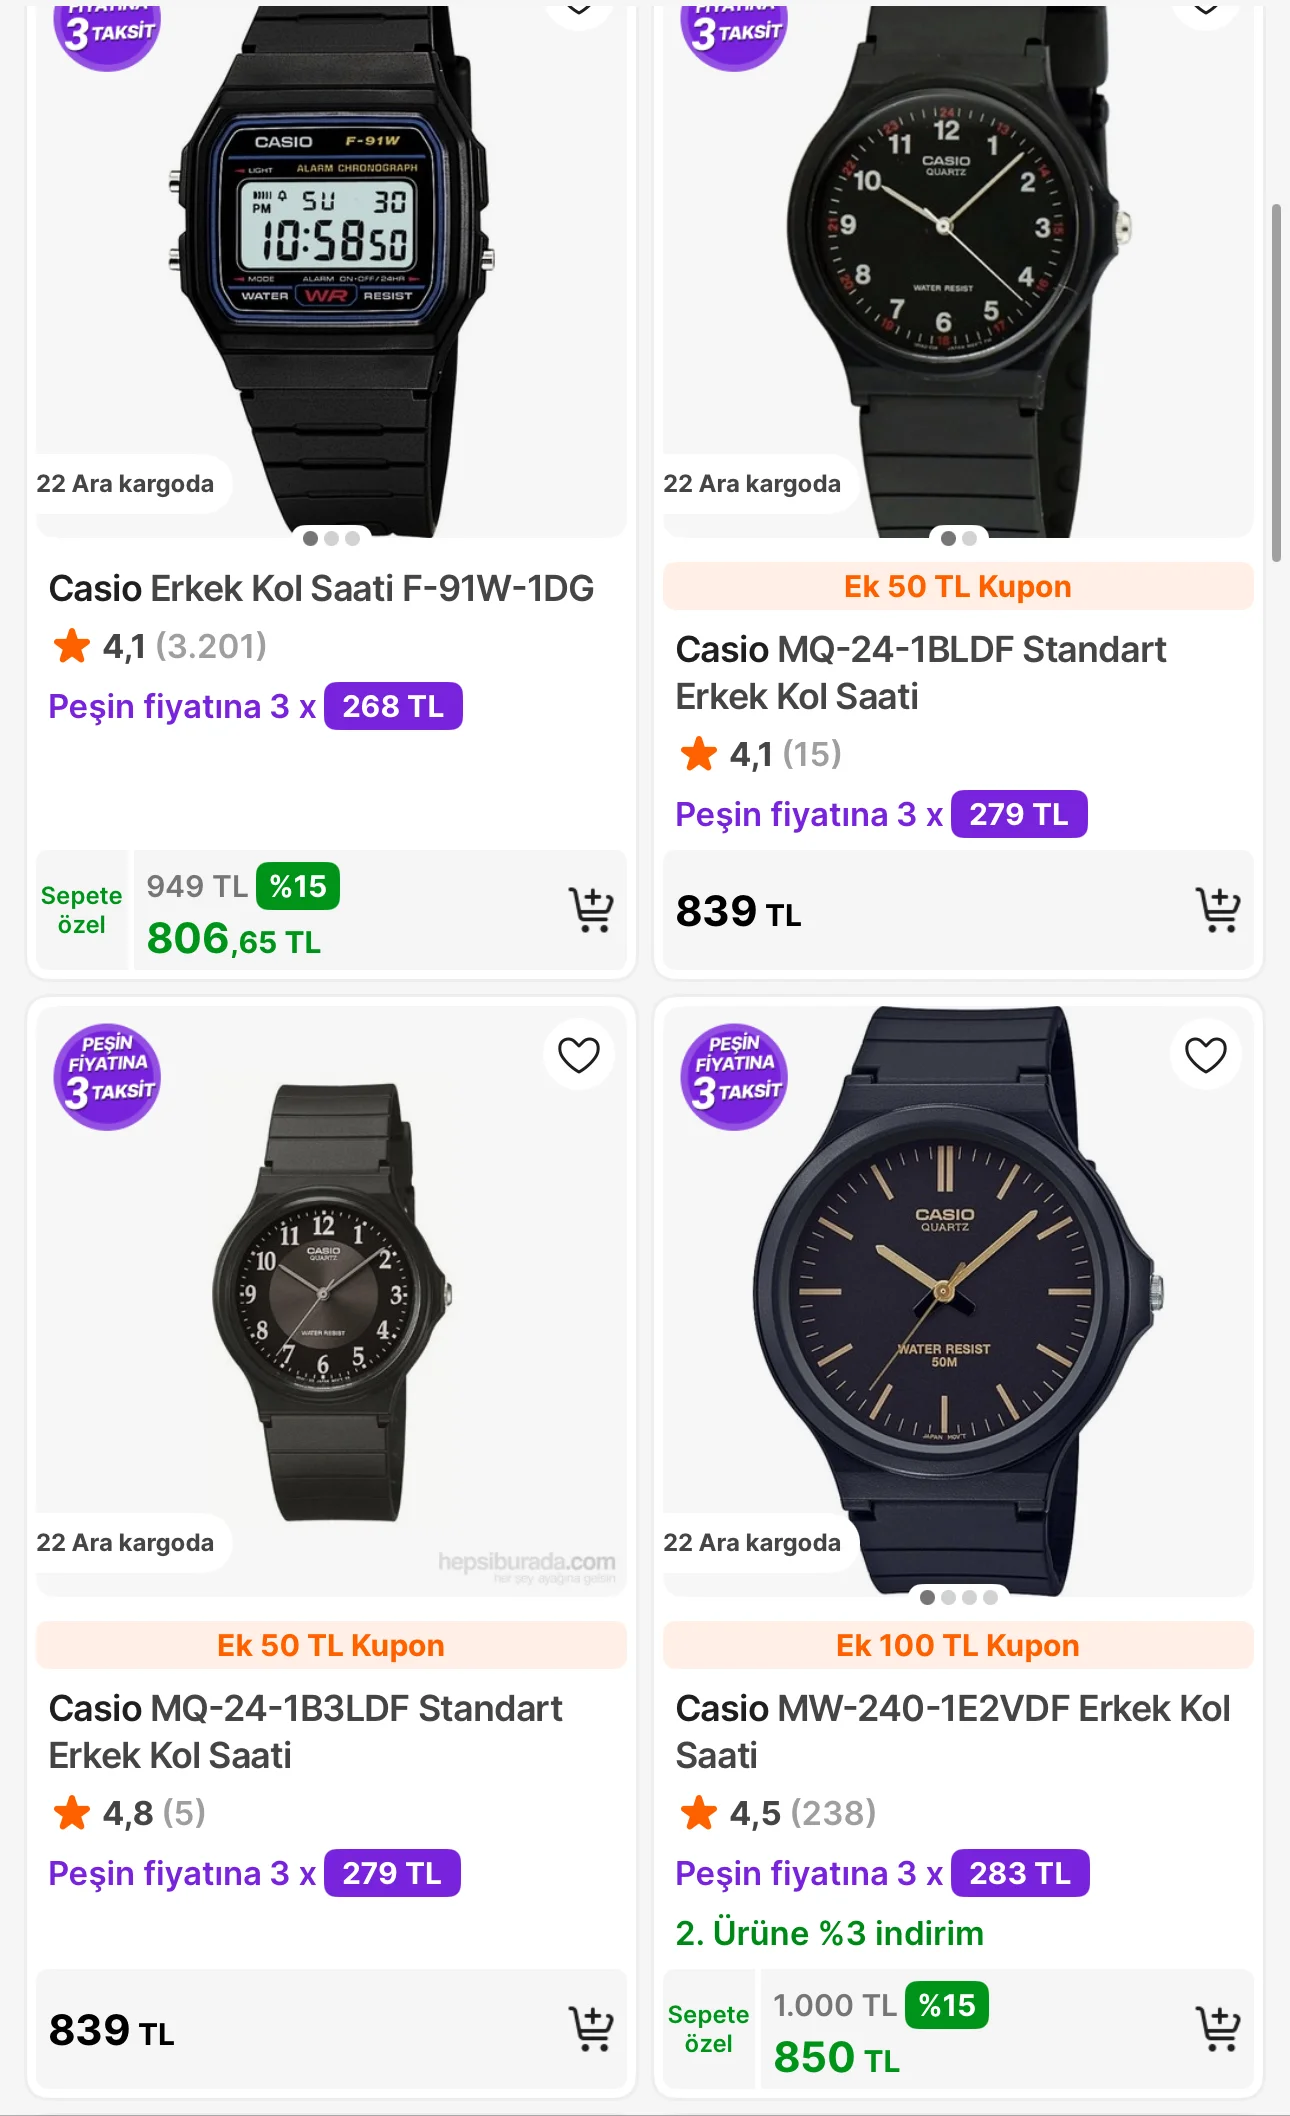Select the 268 TL installment price badge
Image resolution: width=1290 pixels, height=2116 pixels.
(x=393, y=706)
